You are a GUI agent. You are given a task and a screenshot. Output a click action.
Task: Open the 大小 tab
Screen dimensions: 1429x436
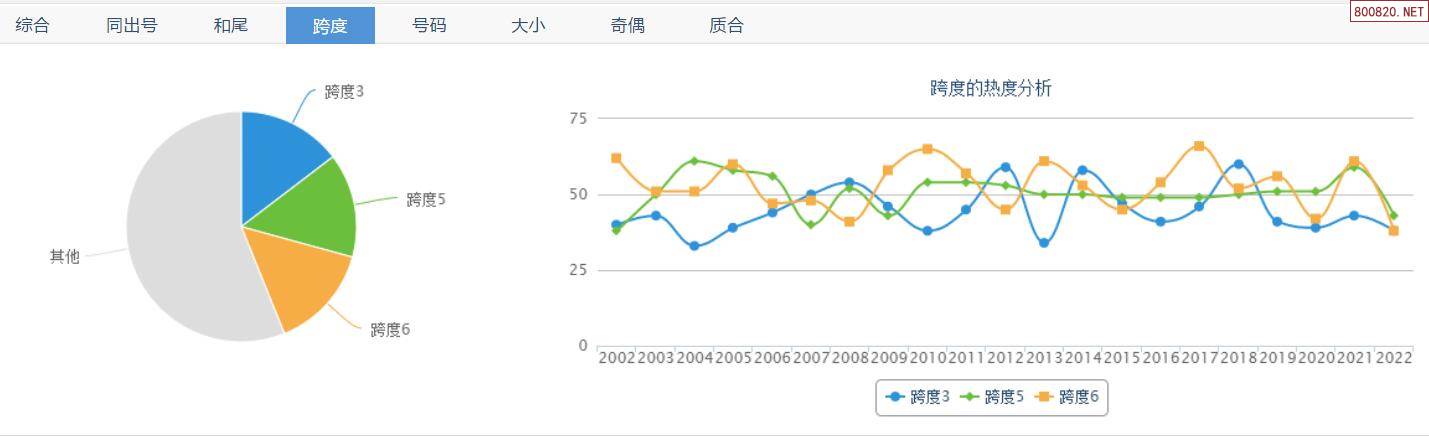click(x=528, y=25)
